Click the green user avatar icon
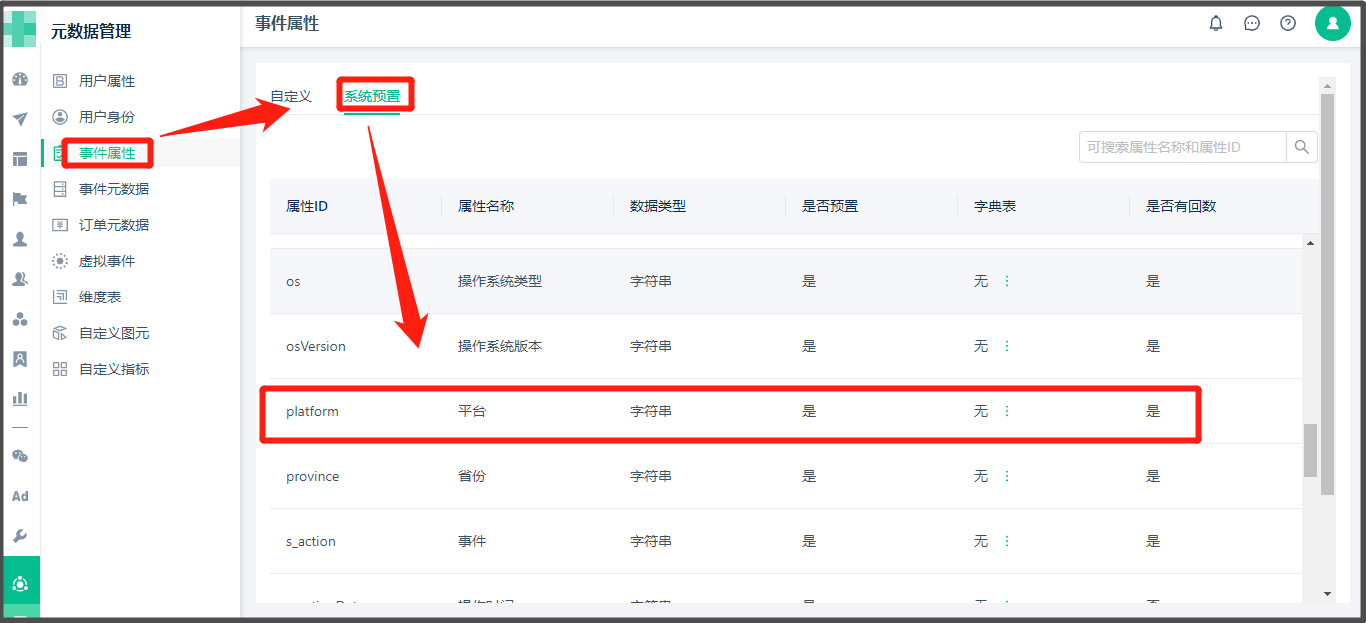The width and height of the screenshot is (1366, 623). tap(1332, 23)
